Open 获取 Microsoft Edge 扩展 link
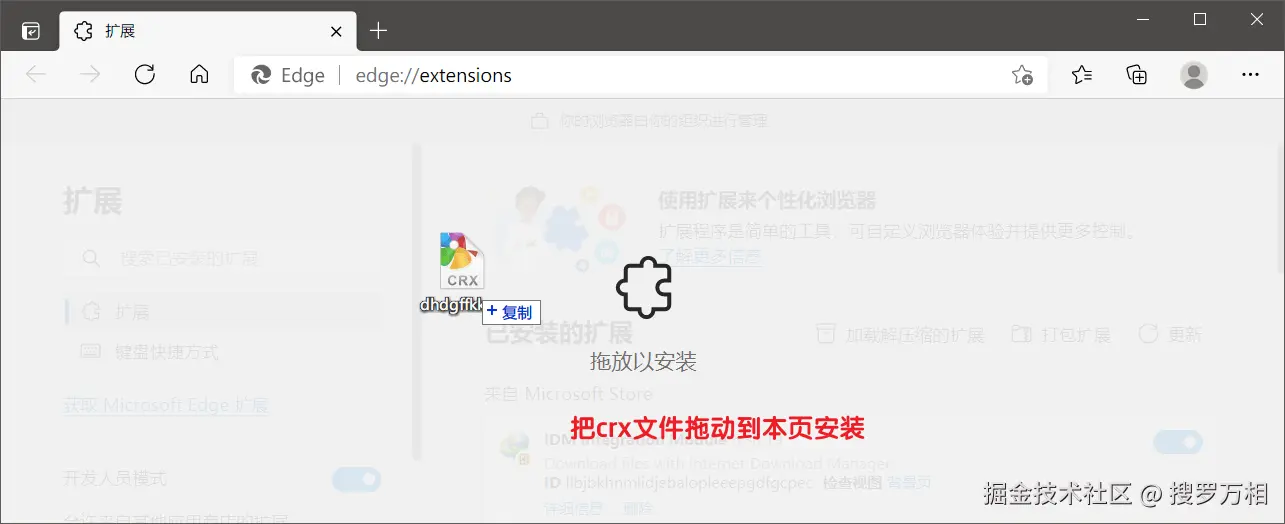The image size is (1285, 524). (166, 405)
